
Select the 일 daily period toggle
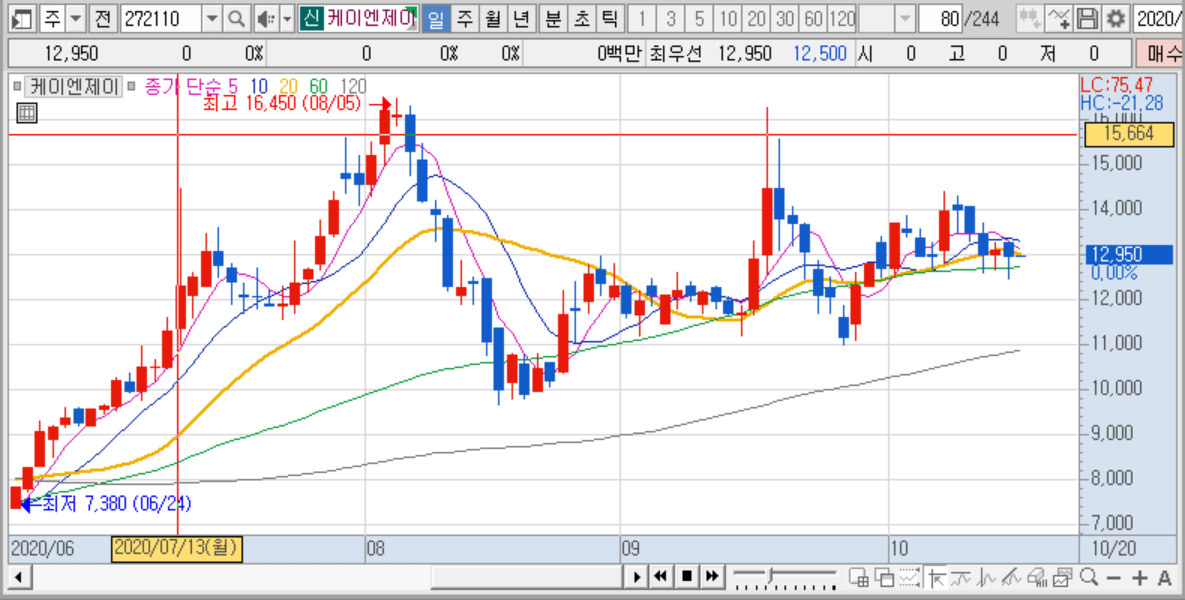[435, 19]
